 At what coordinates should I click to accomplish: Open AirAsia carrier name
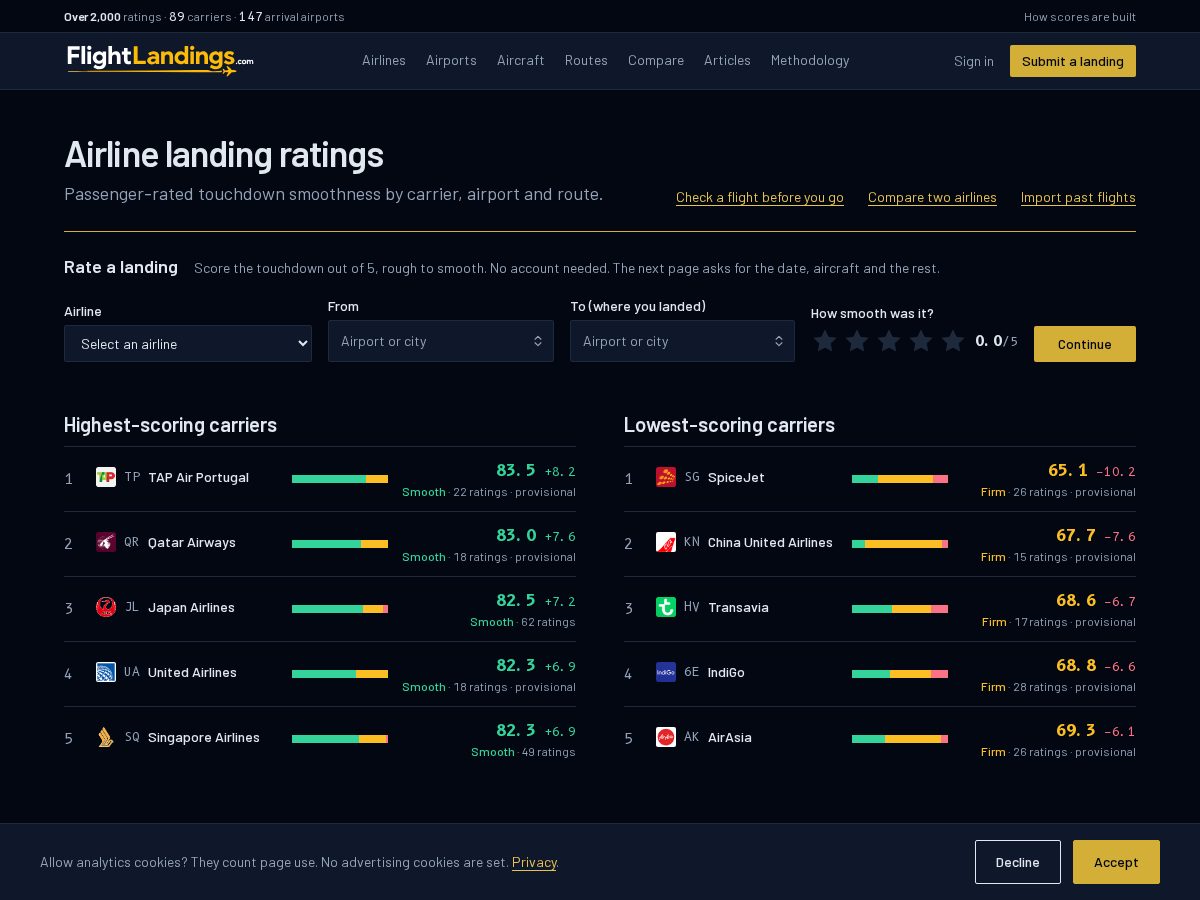[730, 737]
